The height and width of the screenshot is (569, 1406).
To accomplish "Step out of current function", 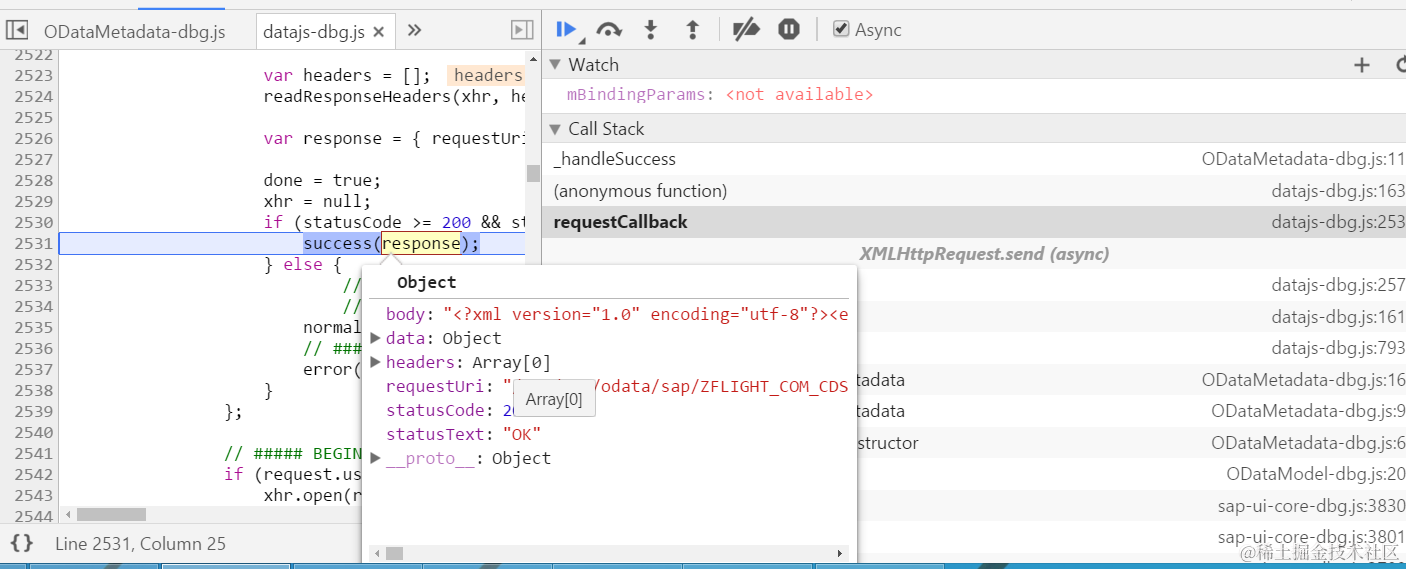I will pyautogui.click(x=692, y=30).
